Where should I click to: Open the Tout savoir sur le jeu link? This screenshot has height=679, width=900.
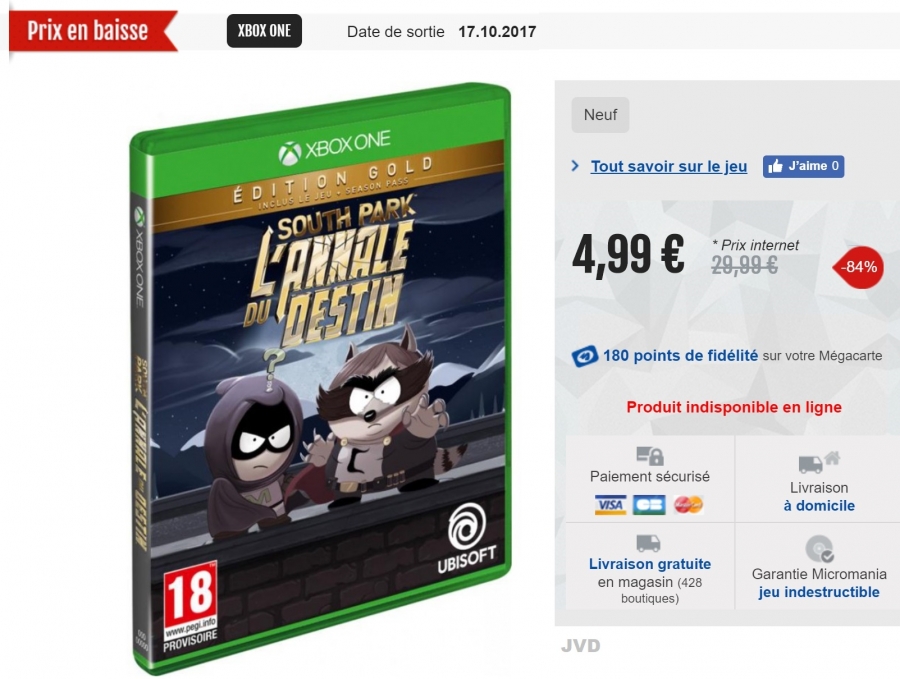pyautogui.click(x=669, y=166)
